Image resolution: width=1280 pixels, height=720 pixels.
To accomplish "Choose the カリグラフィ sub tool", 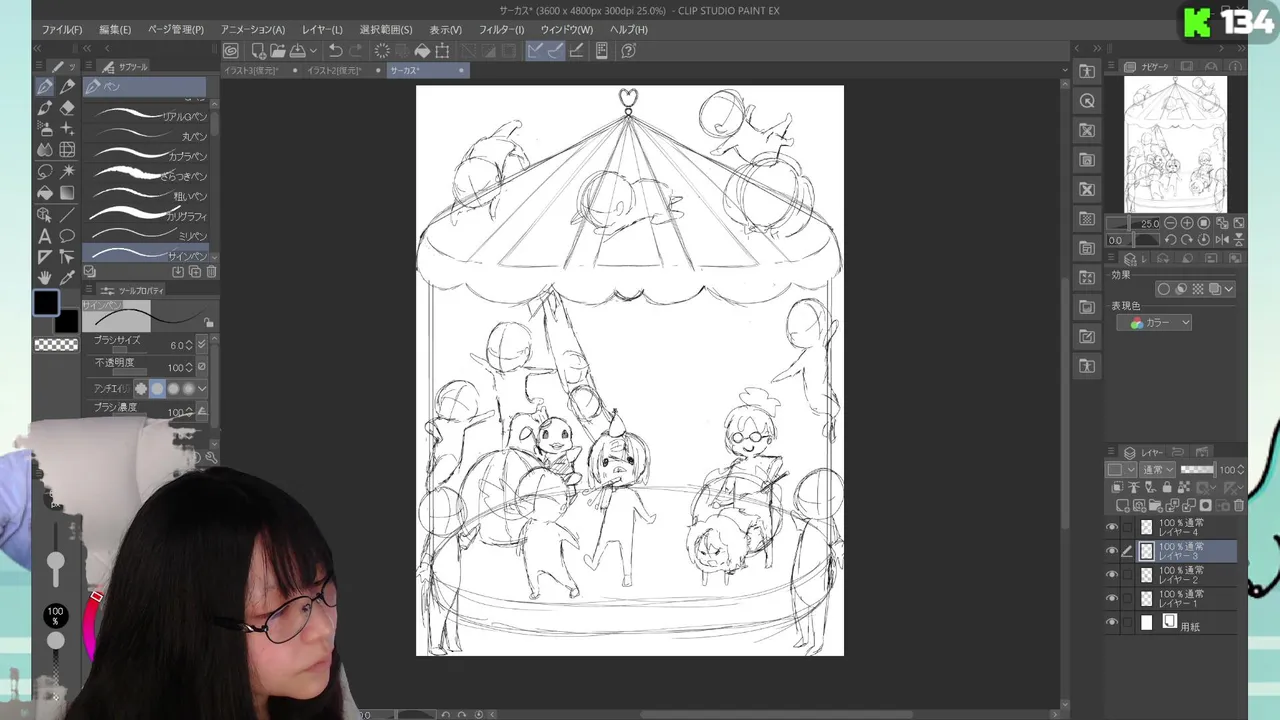I will pyautogui.click(x=146, y=216).
